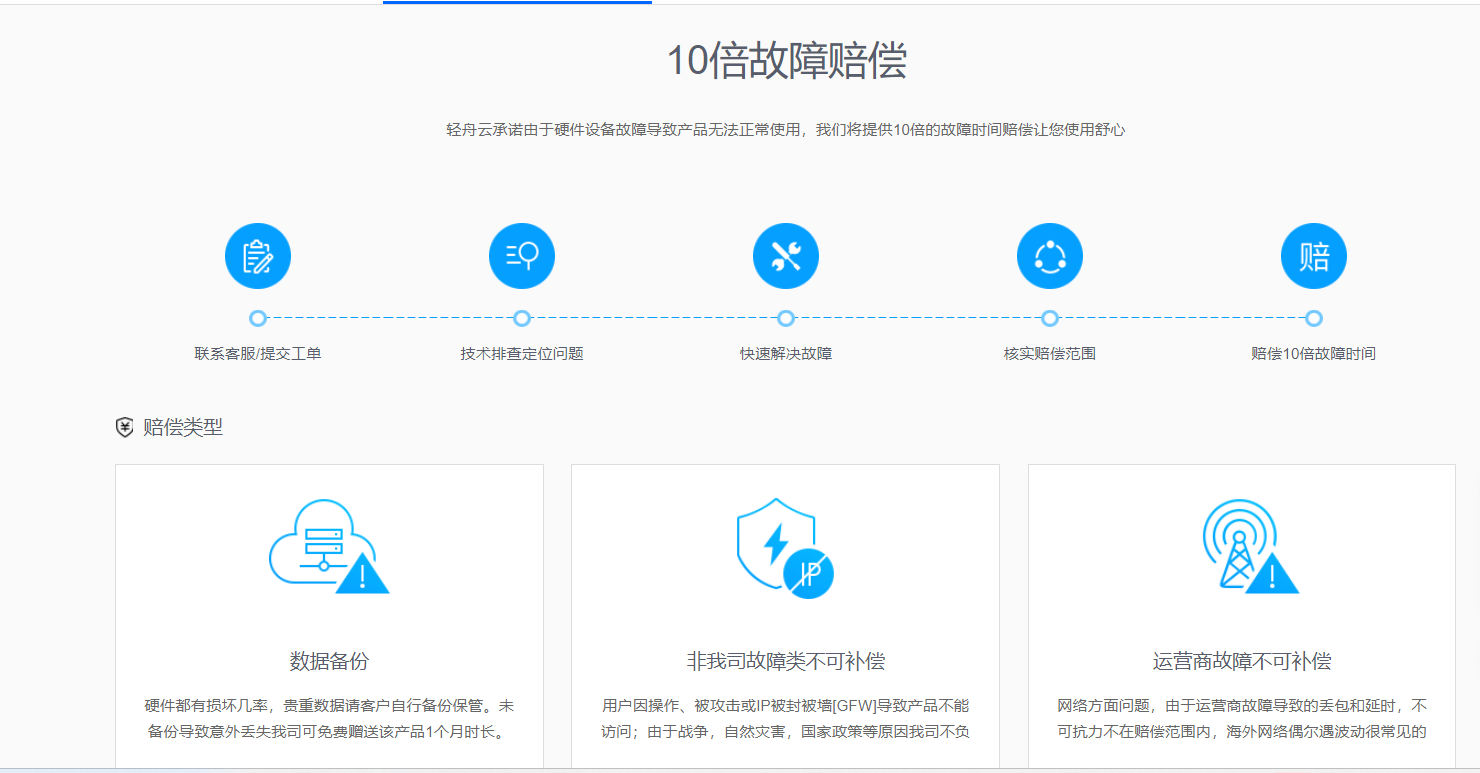
Task: Click the cloud server warning icon
Action: pyautogui.click(x=328, y=546)
